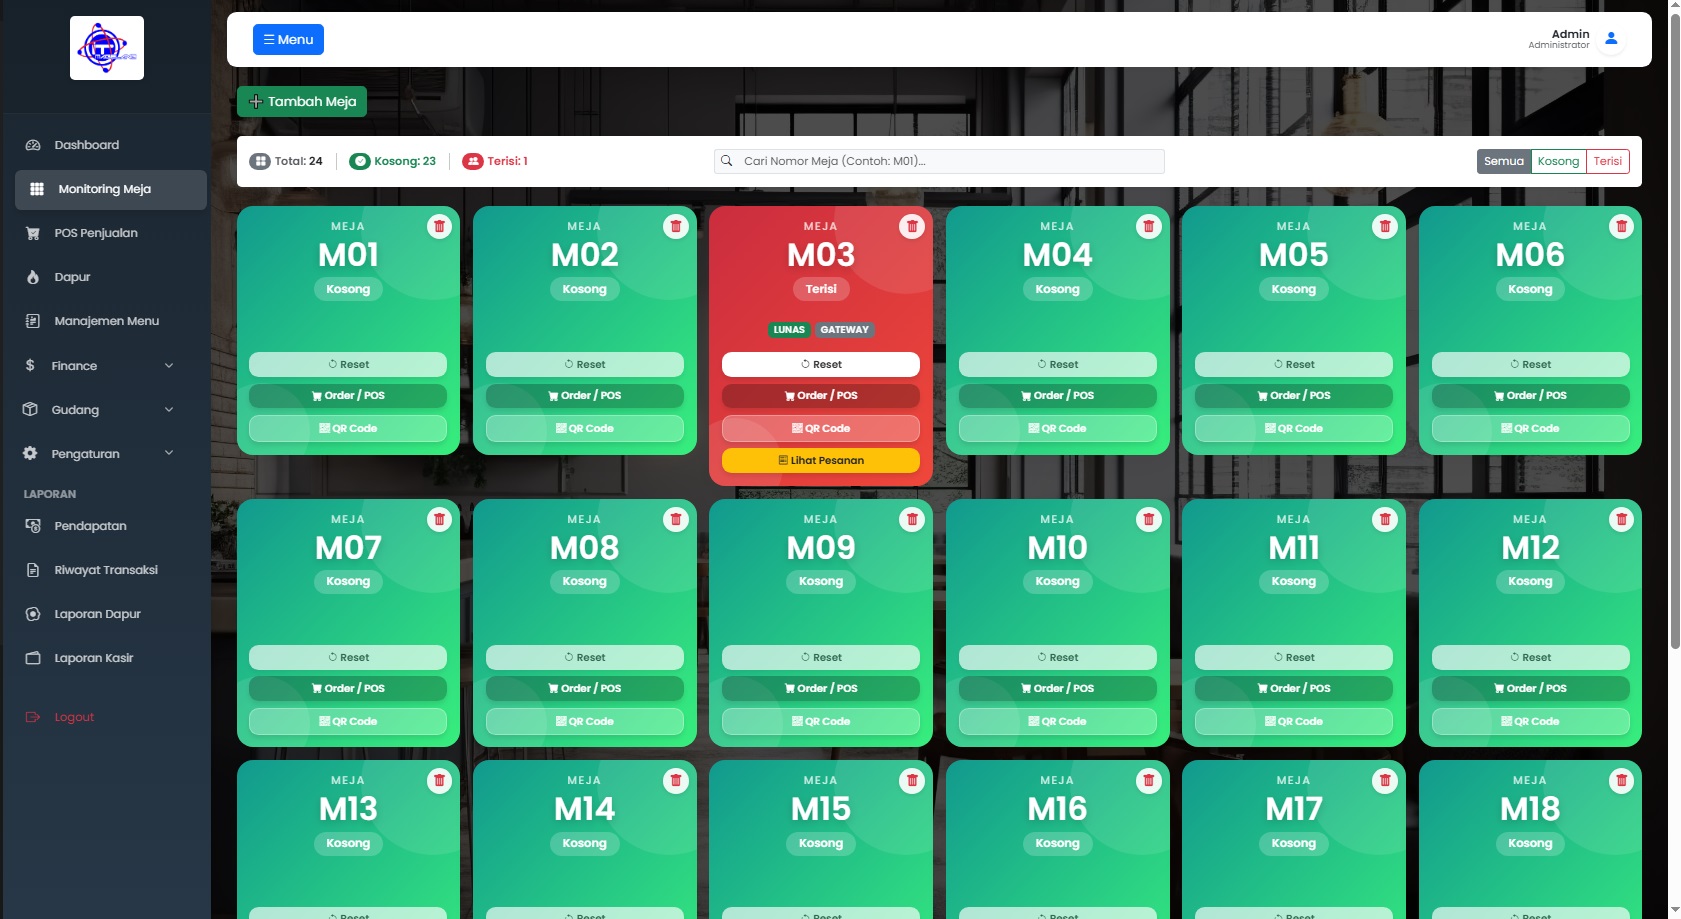The image size is (1681, 919).
Task: Open QR Code for table M10
Action: click(x=1058, y=721)
